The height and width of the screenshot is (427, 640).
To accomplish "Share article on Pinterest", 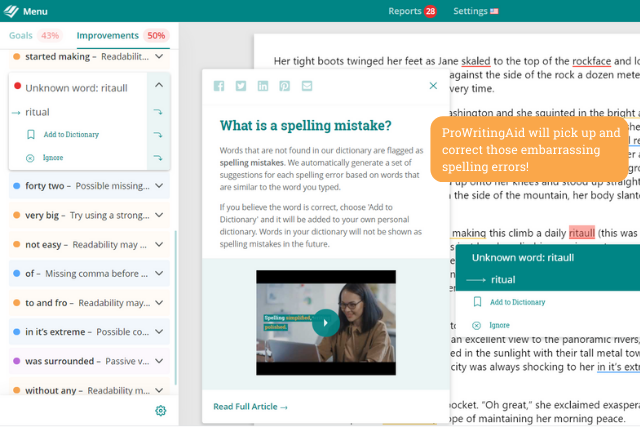I will click(284, 86).
